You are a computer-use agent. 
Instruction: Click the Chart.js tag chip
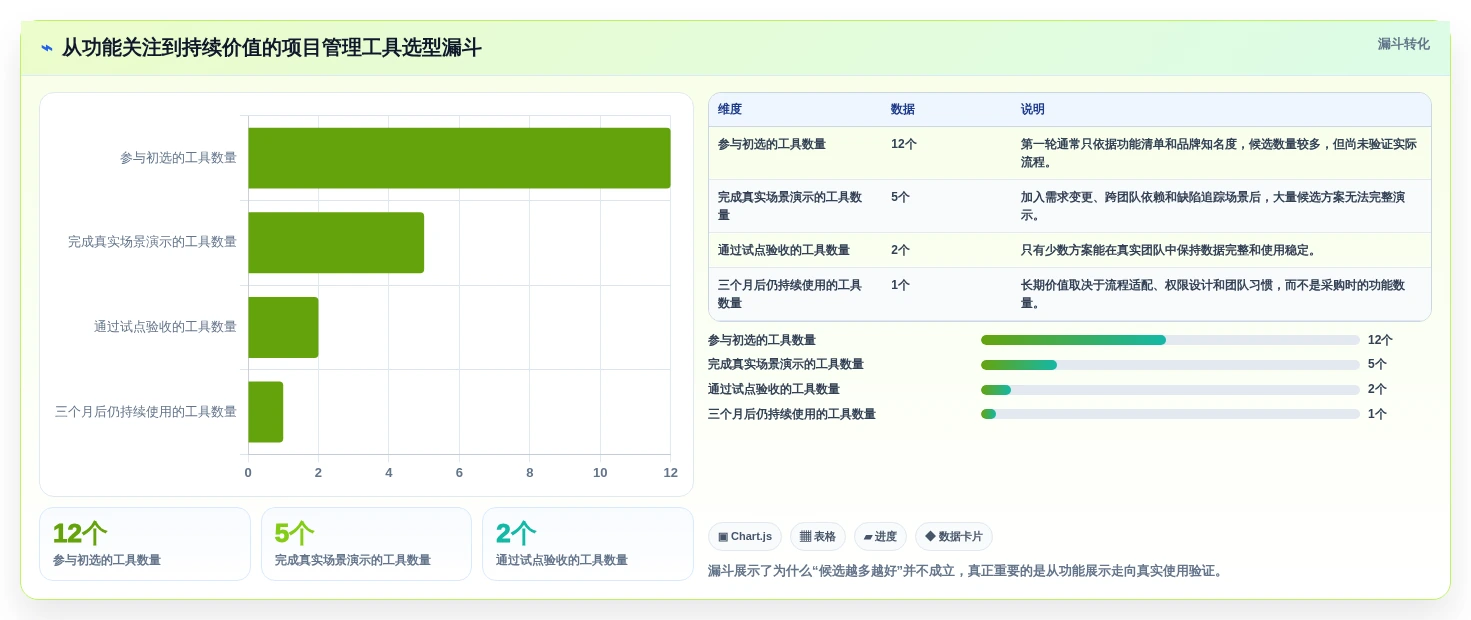pos(745,537)
